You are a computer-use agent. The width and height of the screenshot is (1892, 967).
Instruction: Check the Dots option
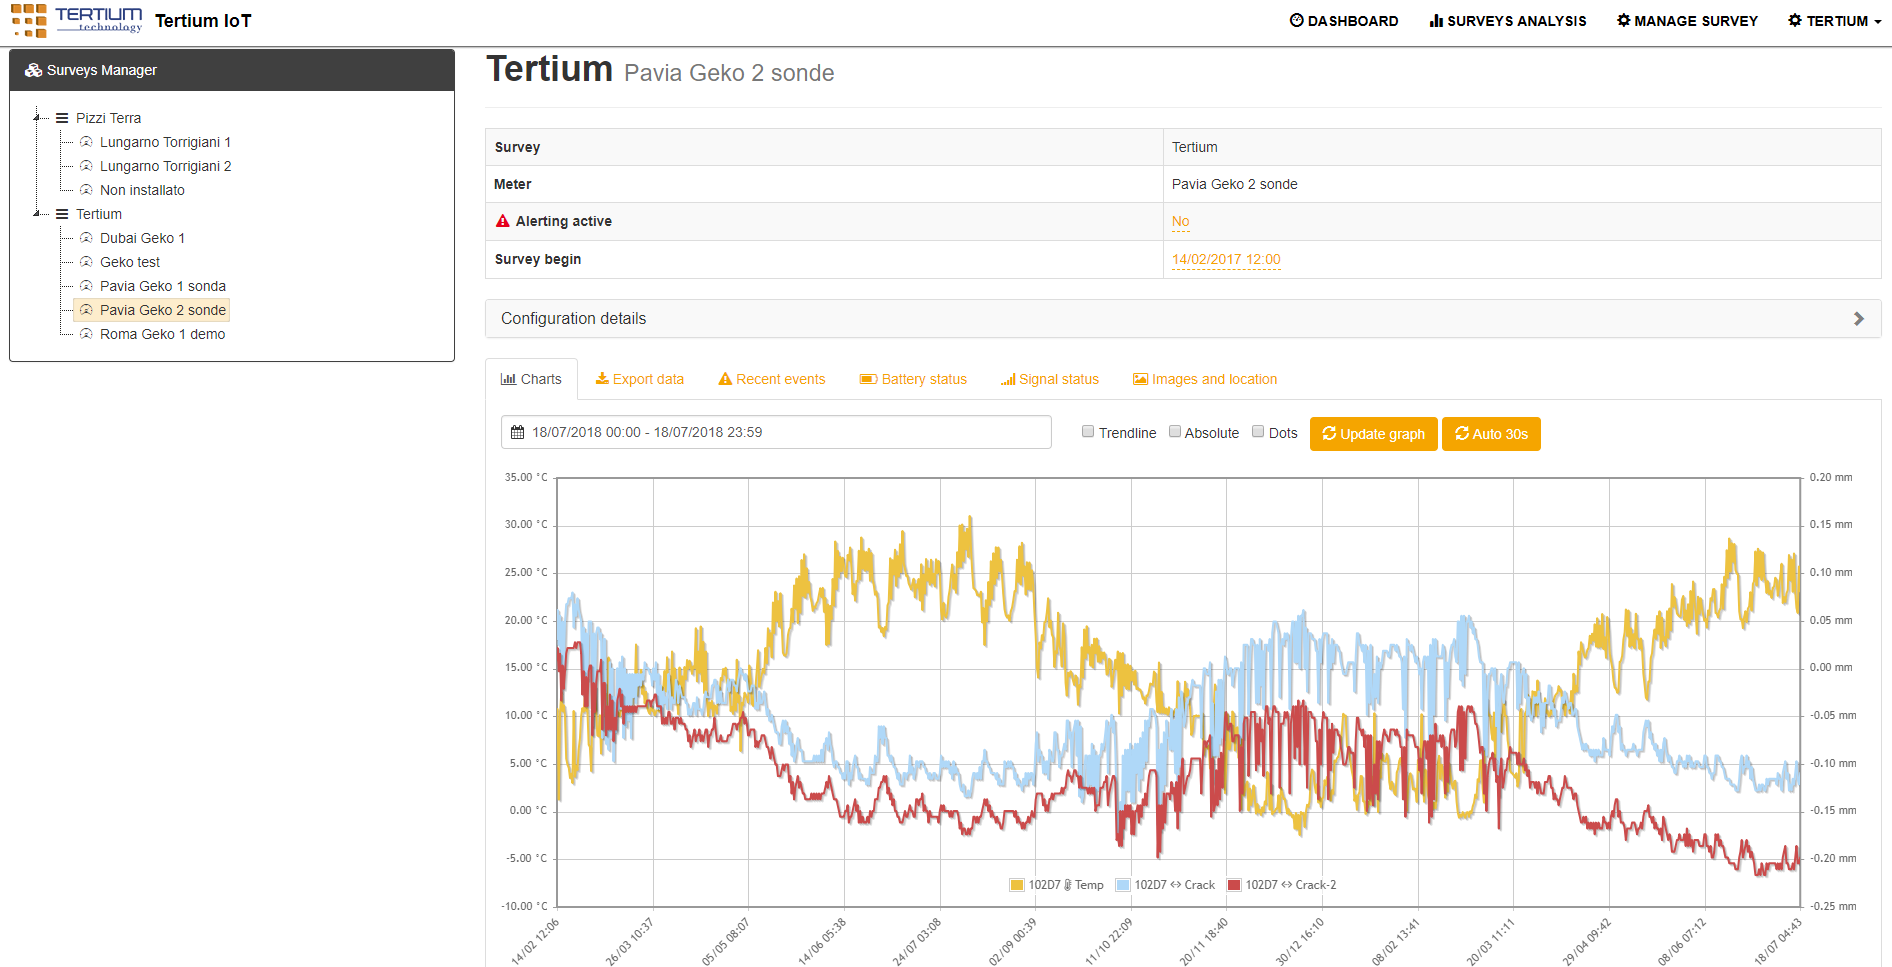[x=1258, y=432]
